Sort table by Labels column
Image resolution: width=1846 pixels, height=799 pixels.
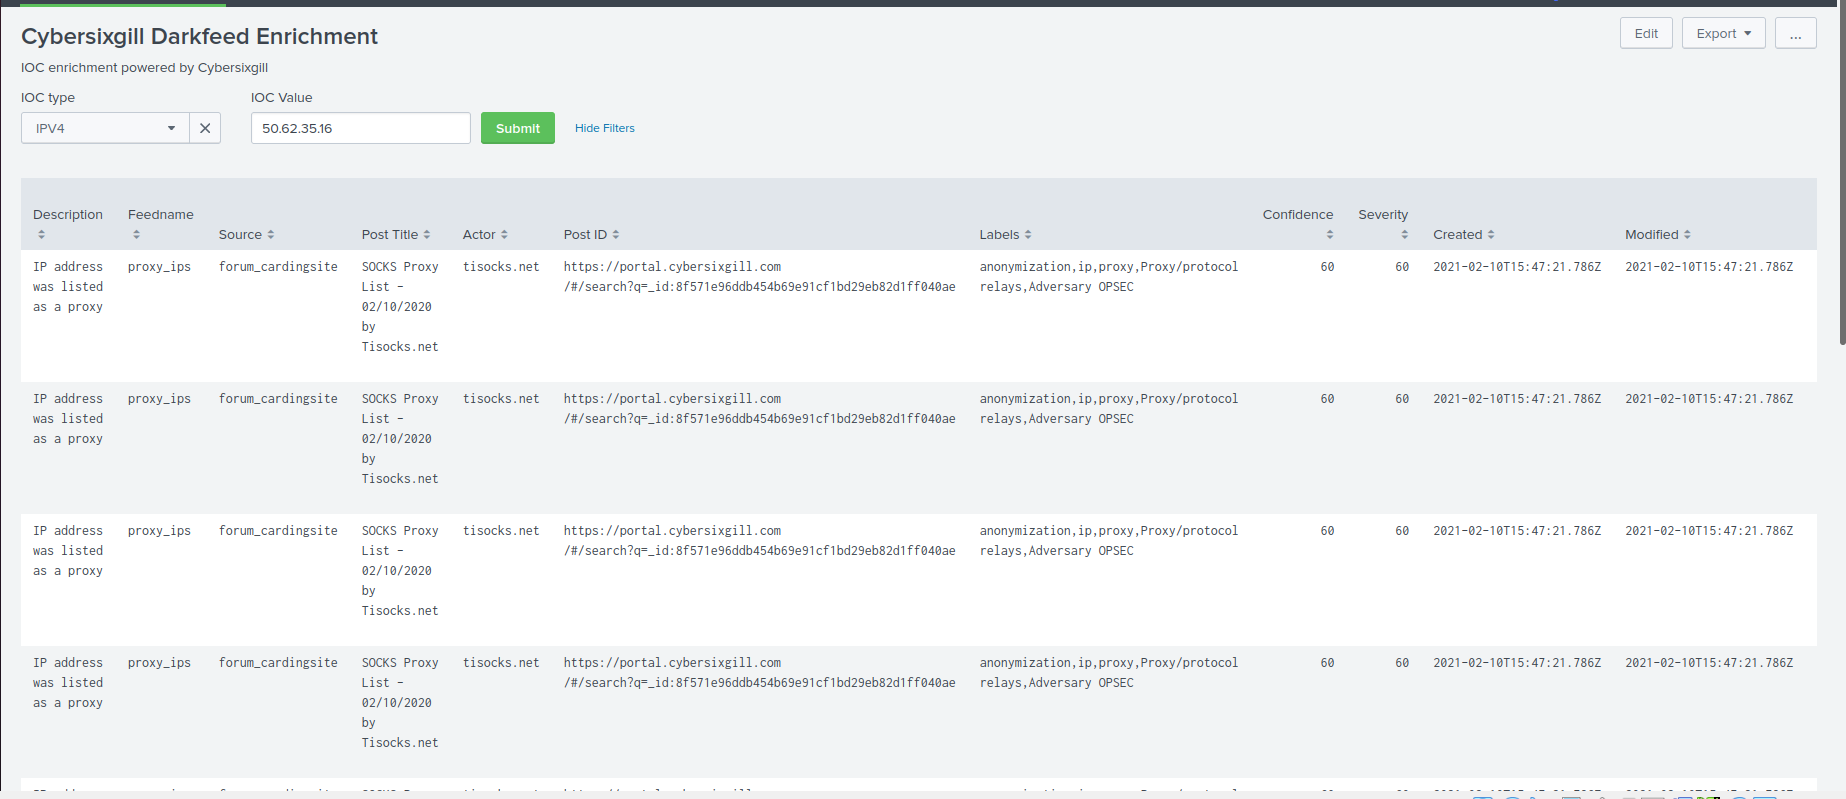[1005, 234]
